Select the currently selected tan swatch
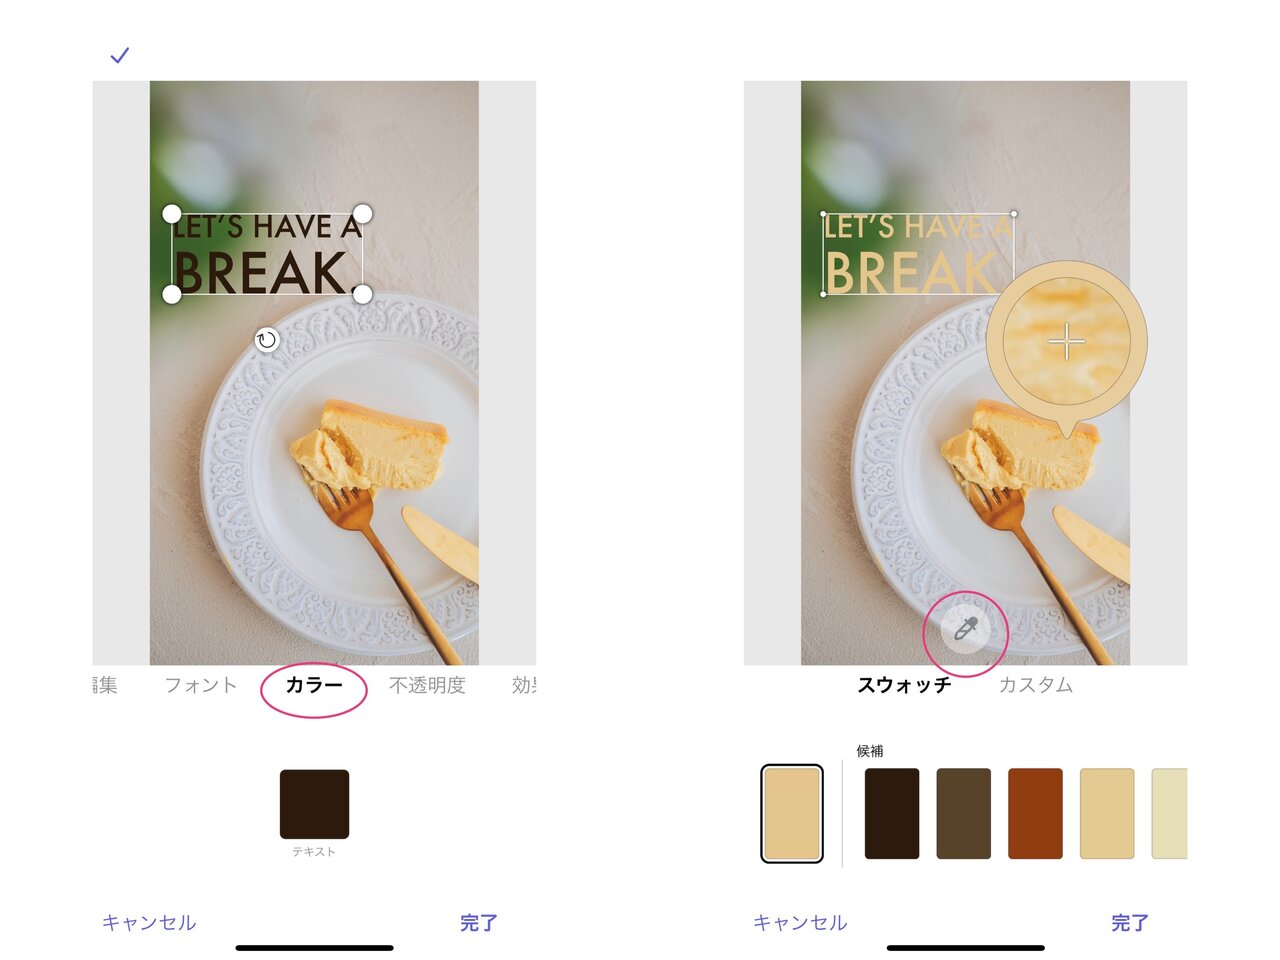The image size is (1280, 960). click(x=792, y=814)
